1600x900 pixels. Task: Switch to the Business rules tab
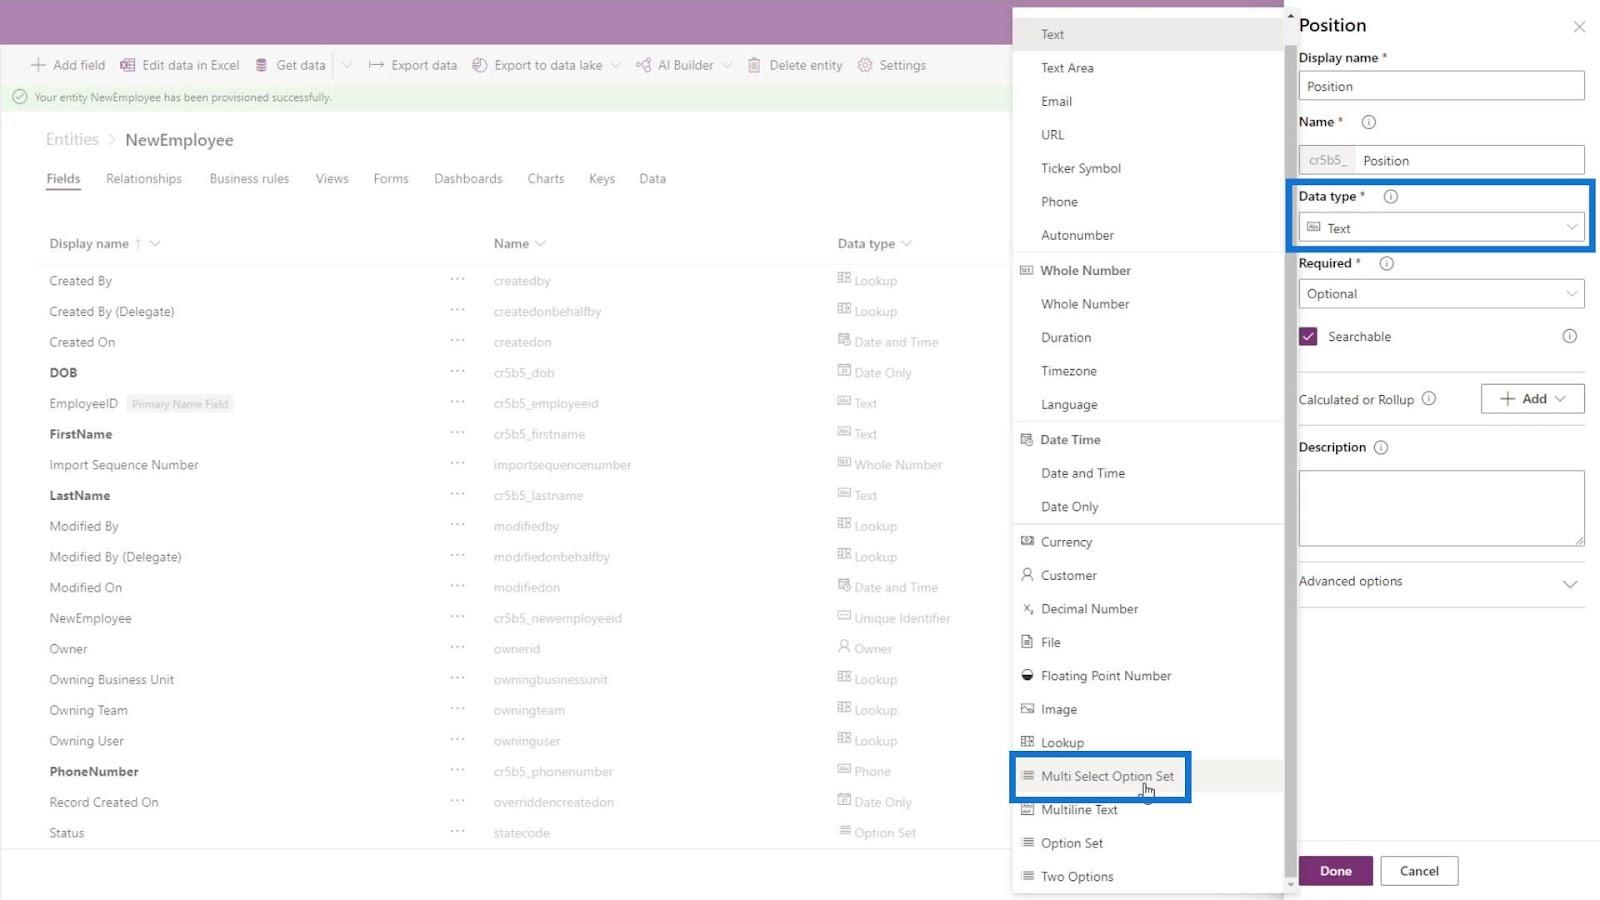tap(249, 179)
